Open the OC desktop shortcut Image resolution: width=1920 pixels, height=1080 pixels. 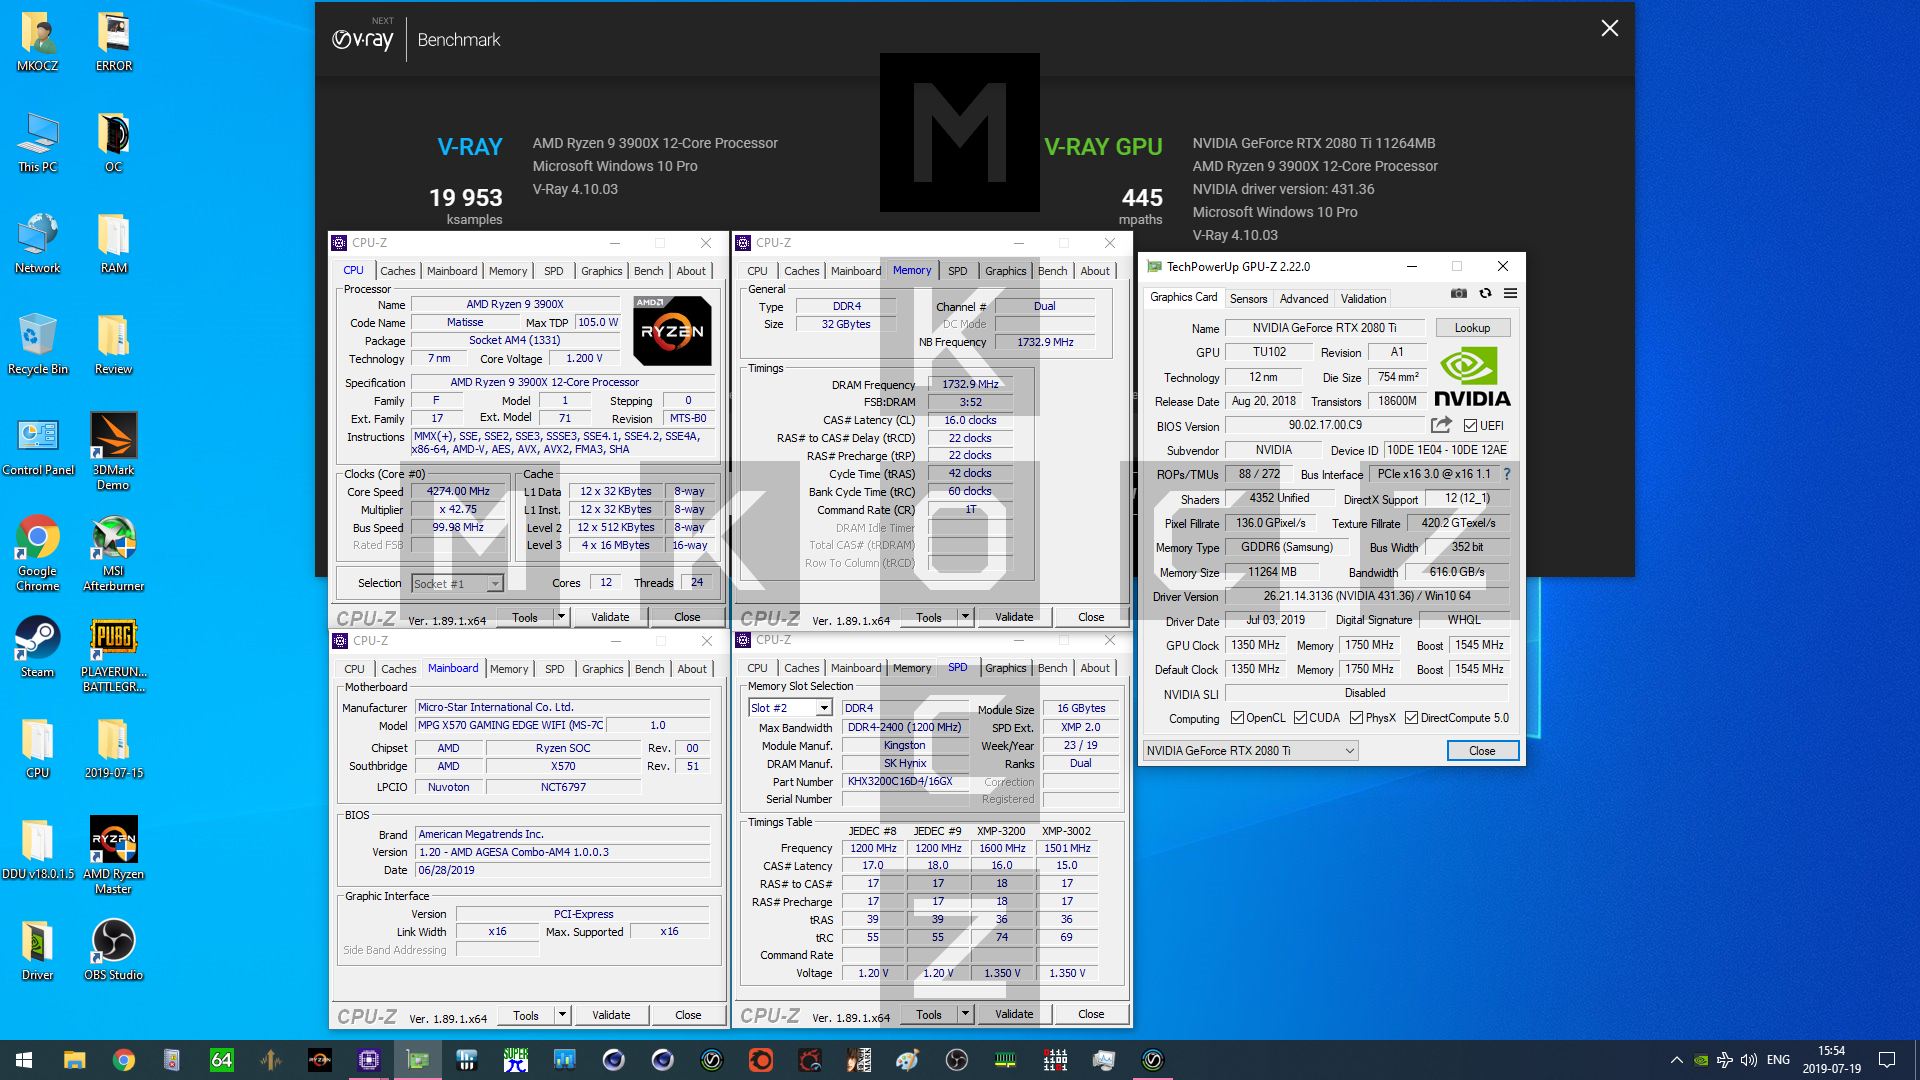[114, 143]
